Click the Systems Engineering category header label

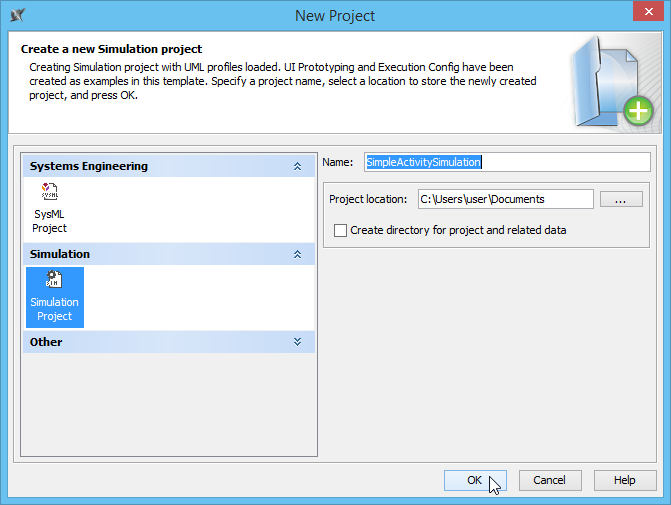tap(89, 166)
